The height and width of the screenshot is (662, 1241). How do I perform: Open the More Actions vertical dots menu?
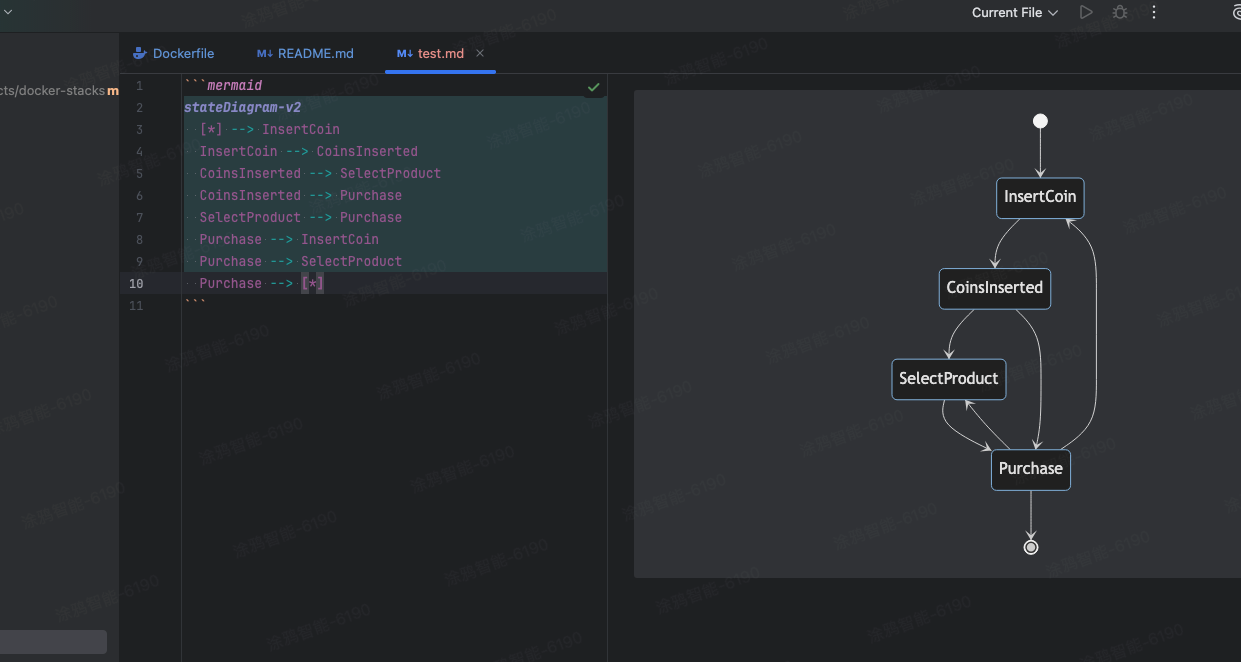(x=1154, y=13)
